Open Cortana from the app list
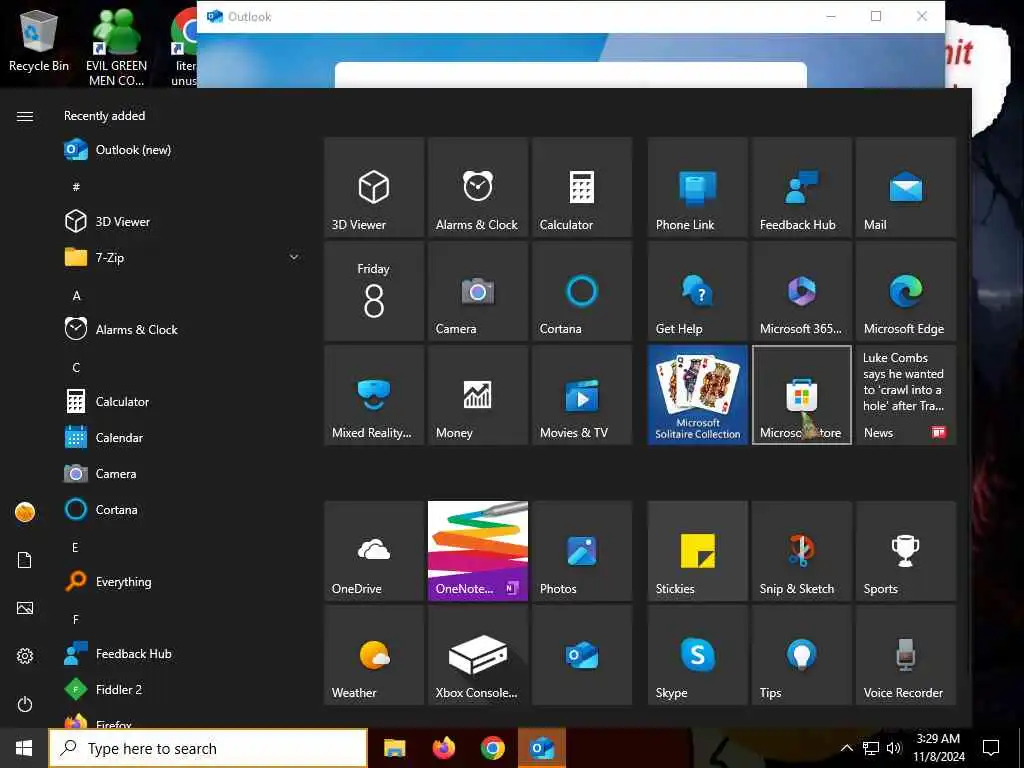The image size is (1024, 768). tap(183, 509)
